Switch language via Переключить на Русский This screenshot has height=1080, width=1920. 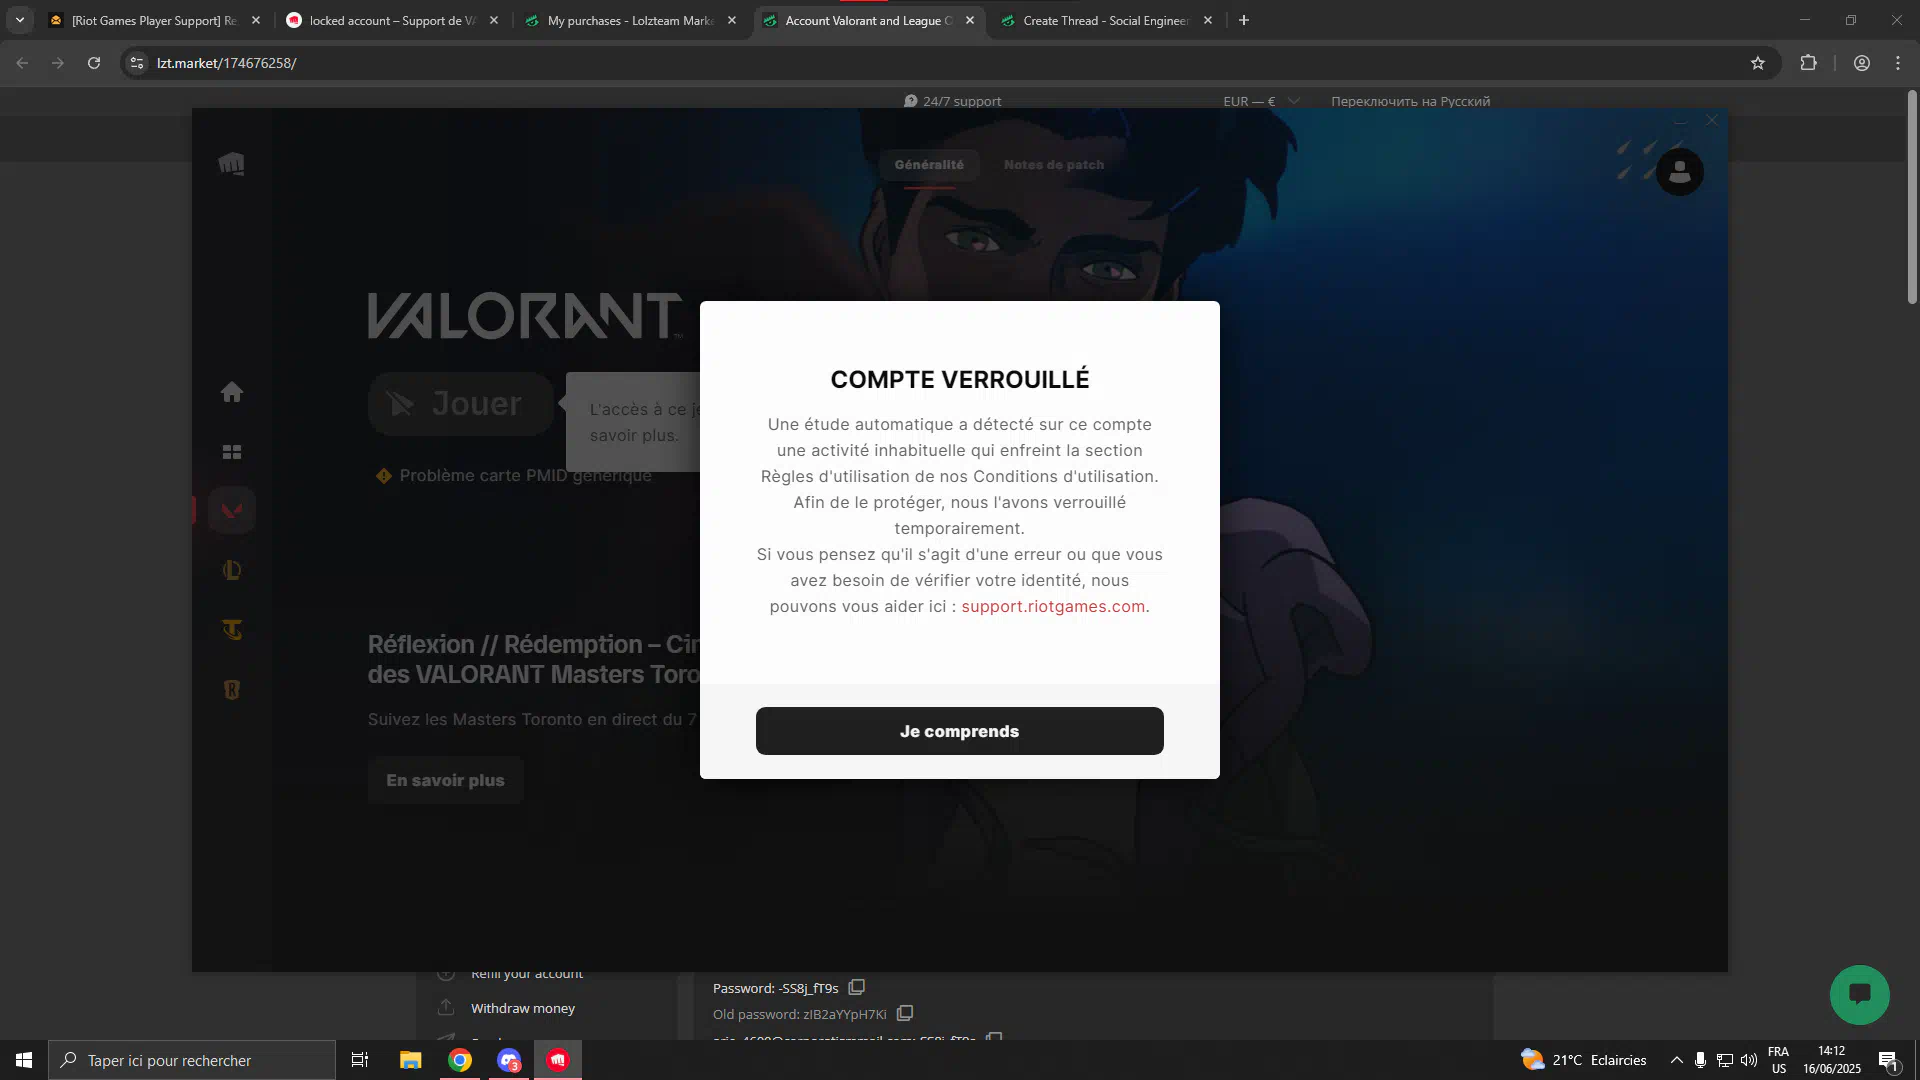pos(1410,101)
